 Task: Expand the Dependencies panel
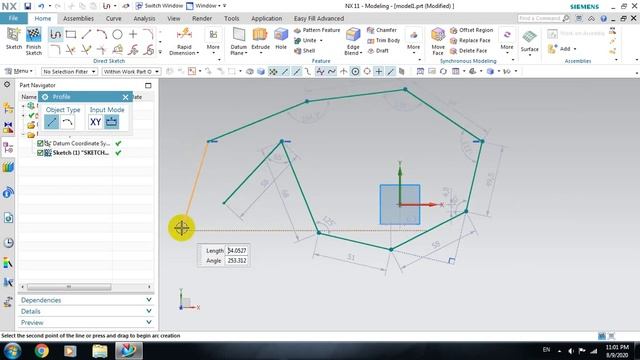pyautogui.click(x=86, y=300)
